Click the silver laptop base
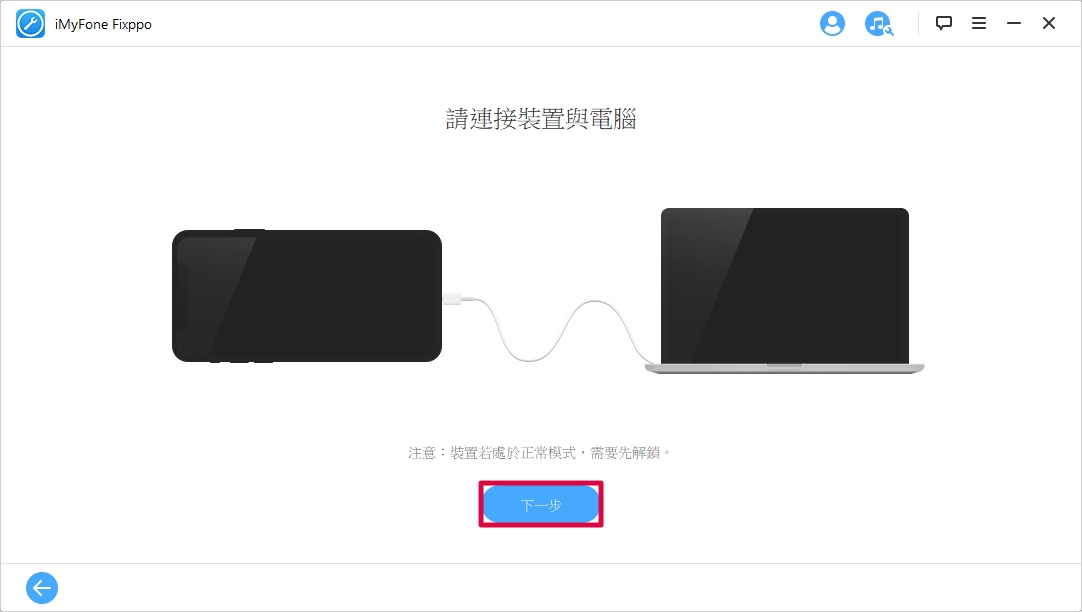1082x612 pixels. coord(785,368)
